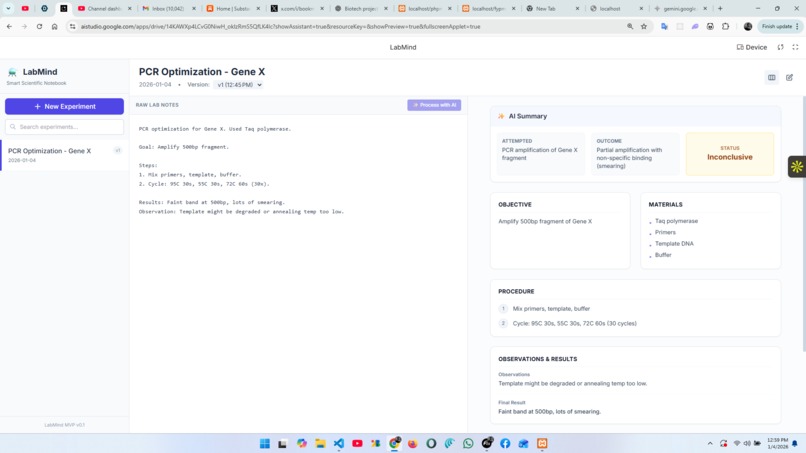Switch to the Channel dashboard tab
The width and height of the screenshot is (806, 453).
click(104, 9)
